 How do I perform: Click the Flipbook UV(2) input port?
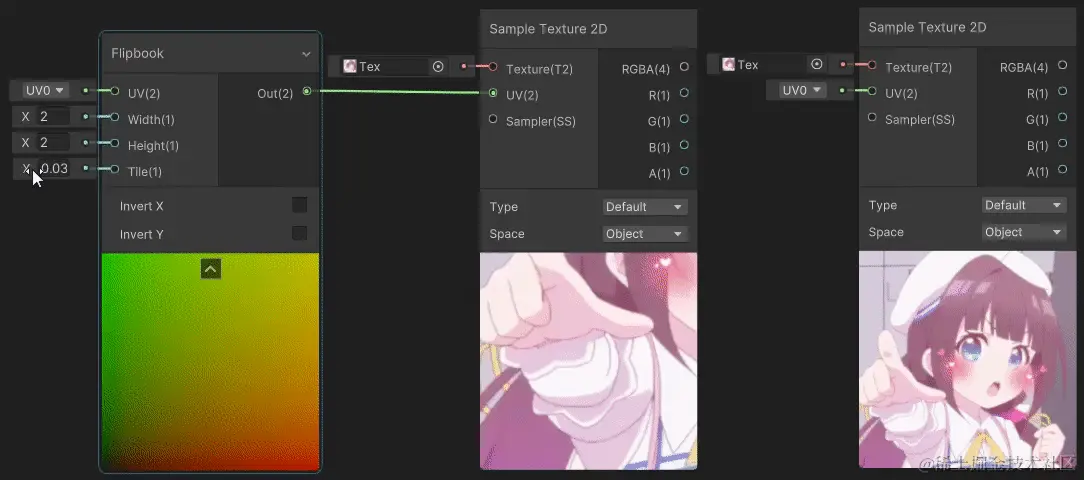(x=115, y=91)
